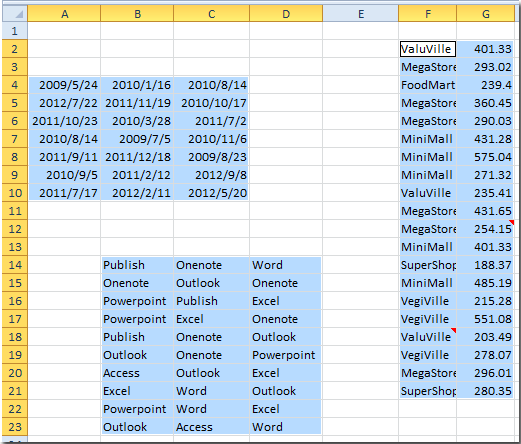
Task: Select row 13 header
Action: [15, 247]
